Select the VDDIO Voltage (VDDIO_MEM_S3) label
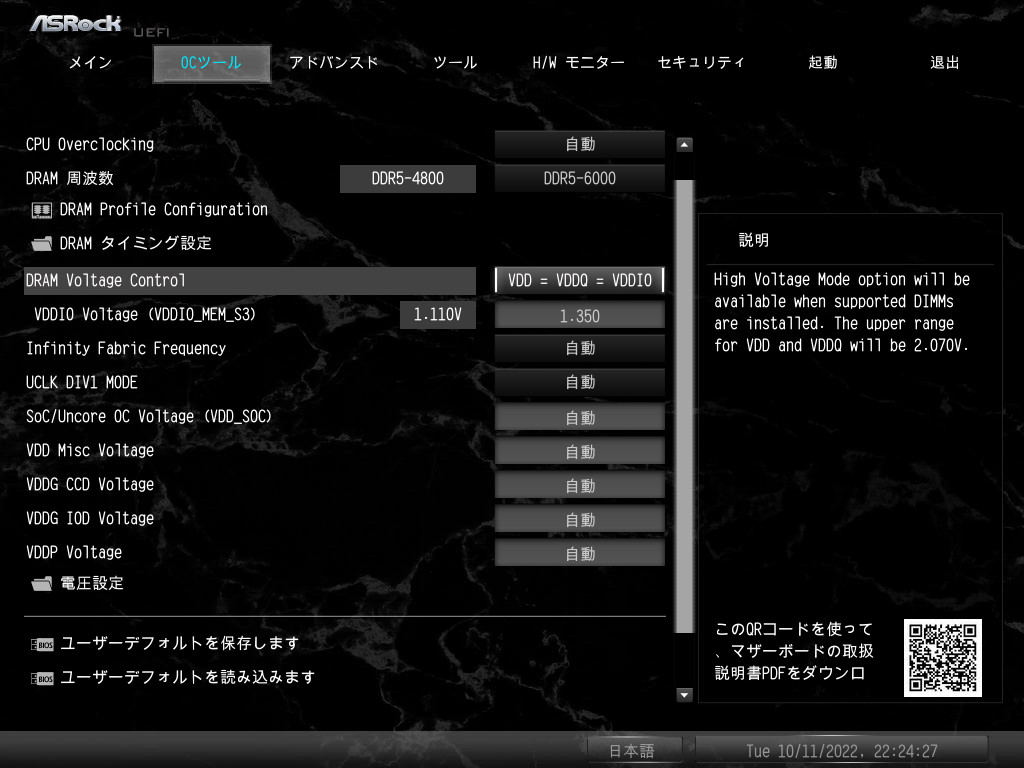Screen dimensions: 1024x768 click(145, 315)
